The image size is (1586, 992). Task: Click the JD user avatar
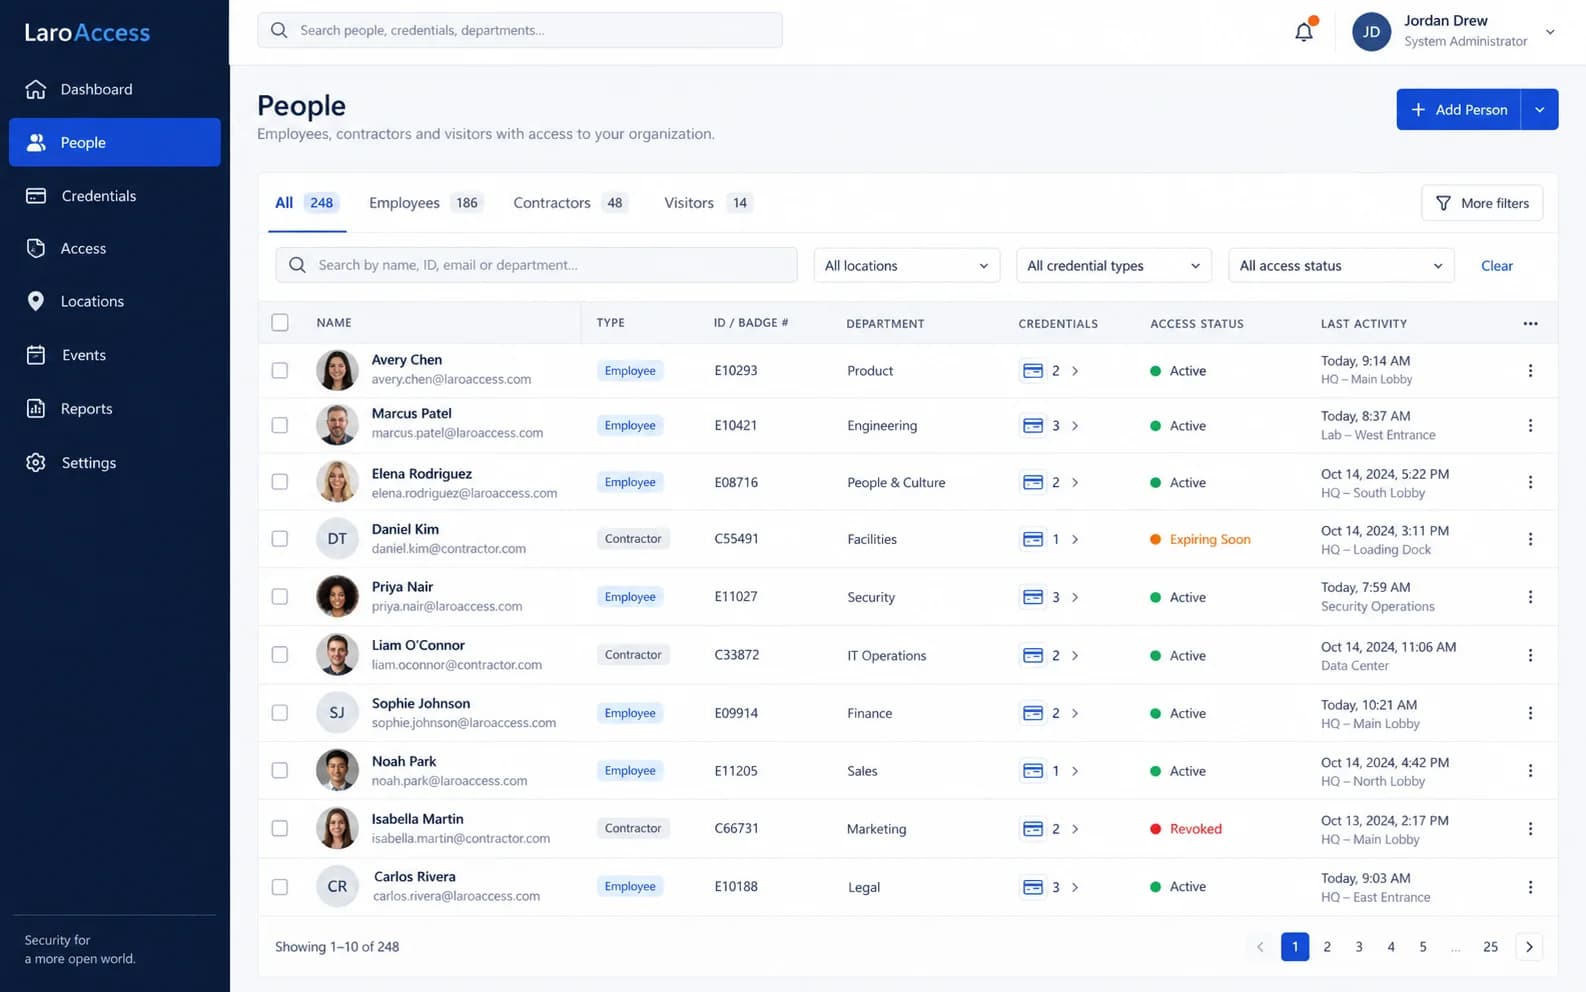click(x=1371, y=32)
